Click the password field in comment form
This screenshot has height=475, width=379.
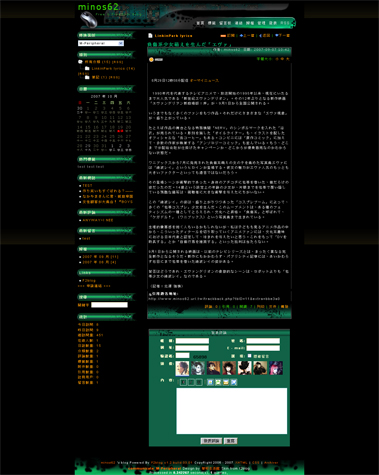pyautogui.click(x=263, y=341)
